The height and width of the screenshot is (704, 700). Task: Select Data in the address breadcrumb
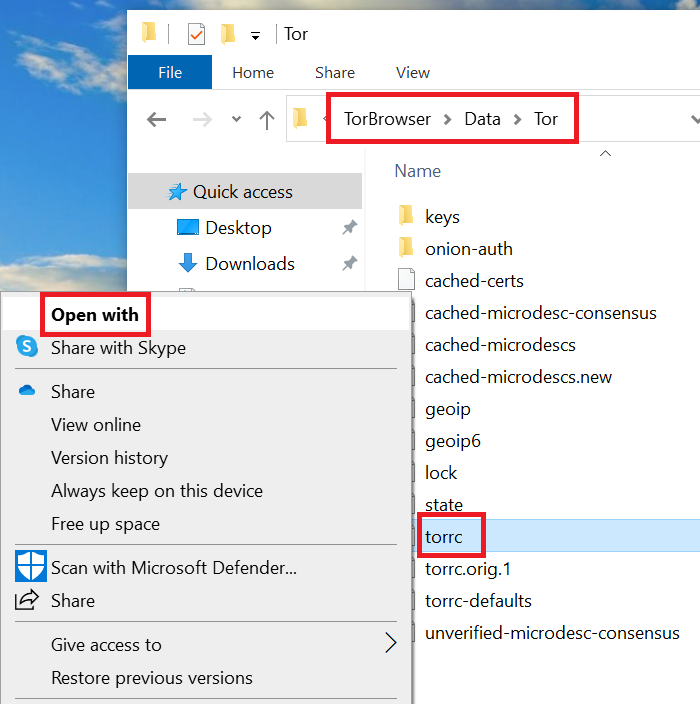tap(482, 119)
